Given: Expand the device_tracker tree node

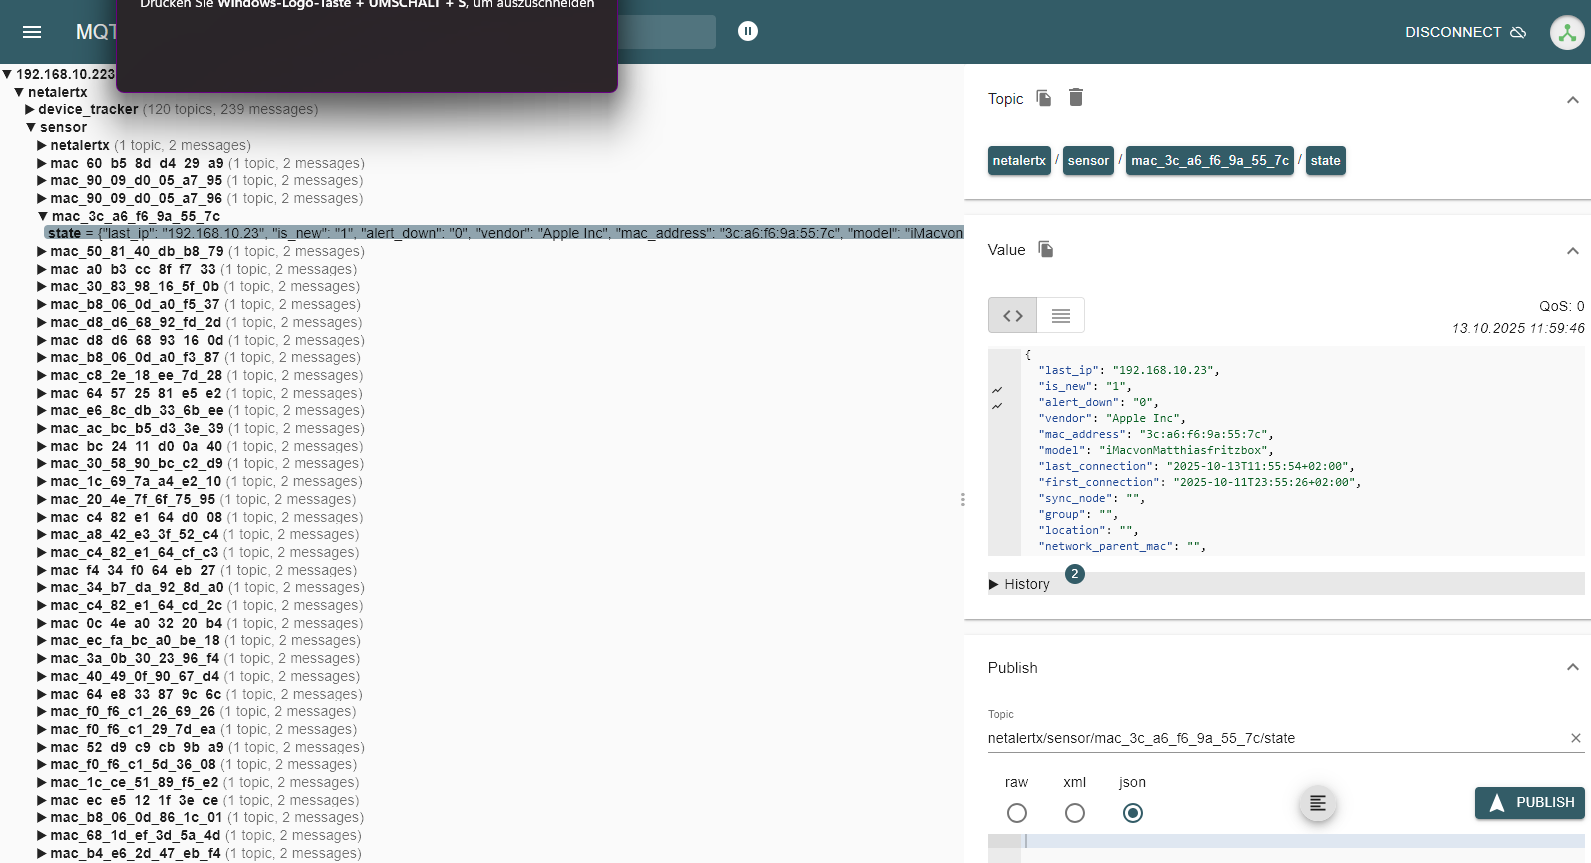Looking at the screenshot, I should click(31, 110).
